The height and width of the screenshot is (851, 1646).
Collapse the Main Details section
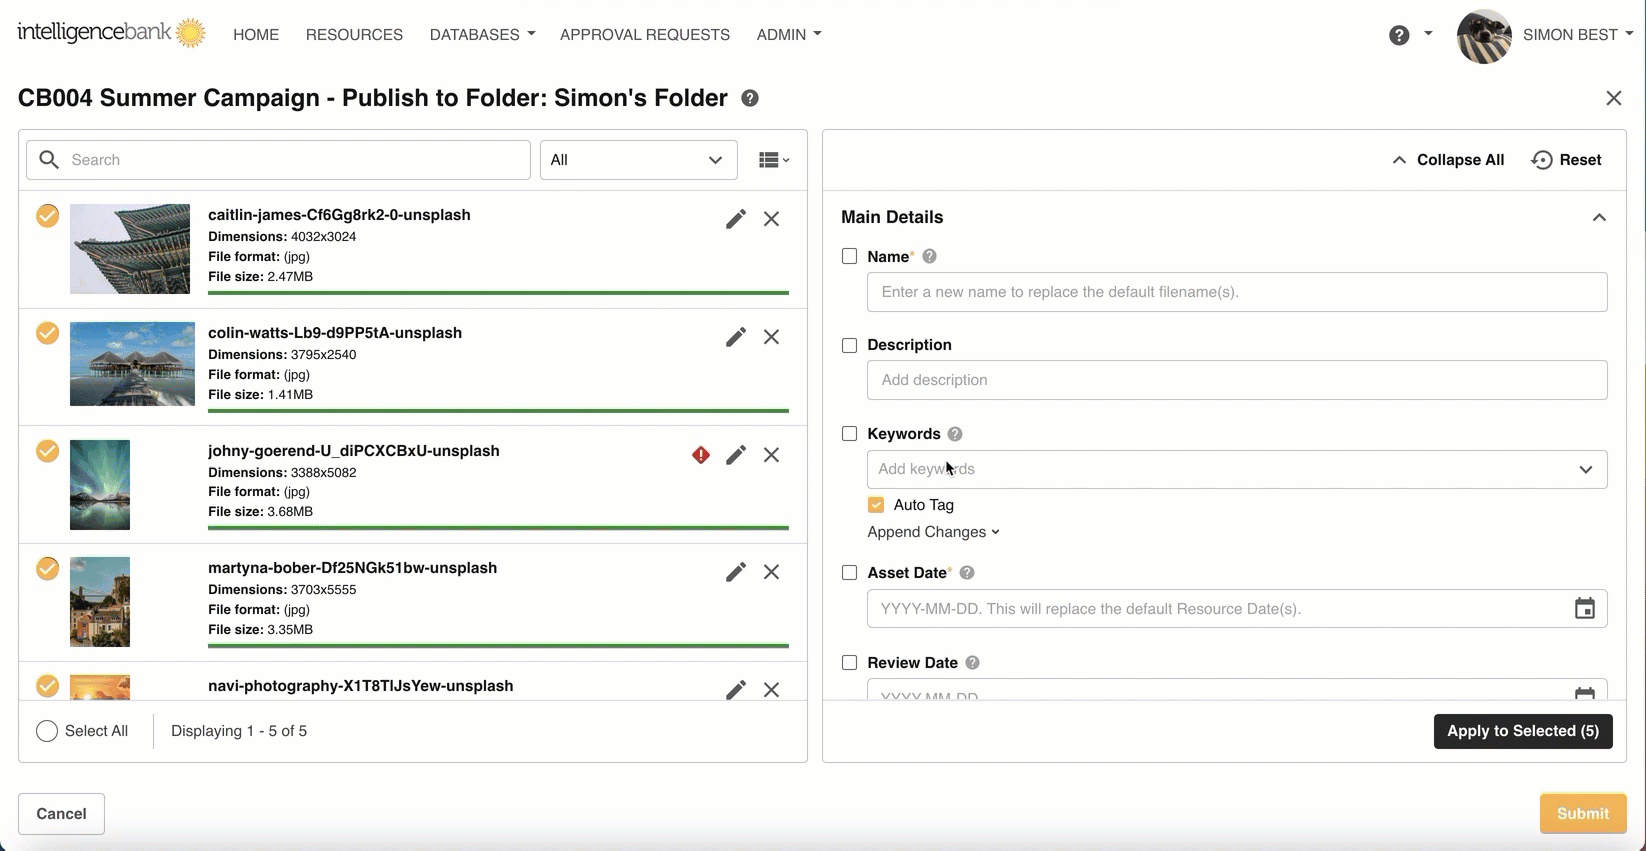tap(1599, 217)
